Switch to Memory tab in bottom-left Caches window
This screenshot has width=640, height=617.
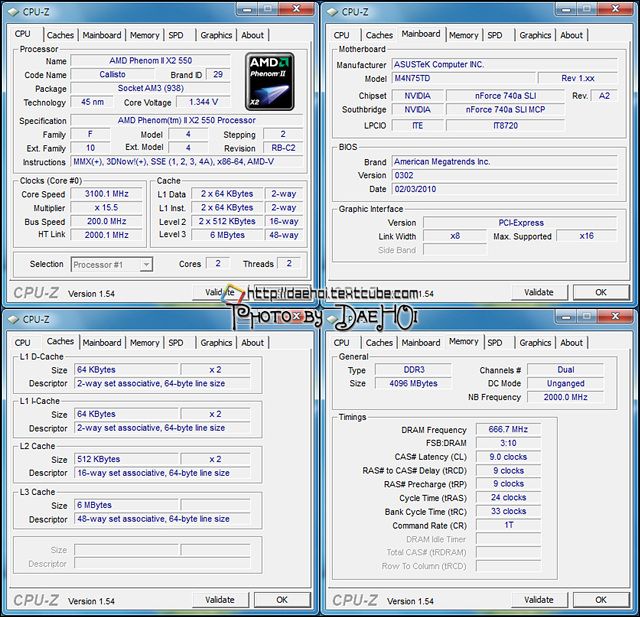[144, 343]
